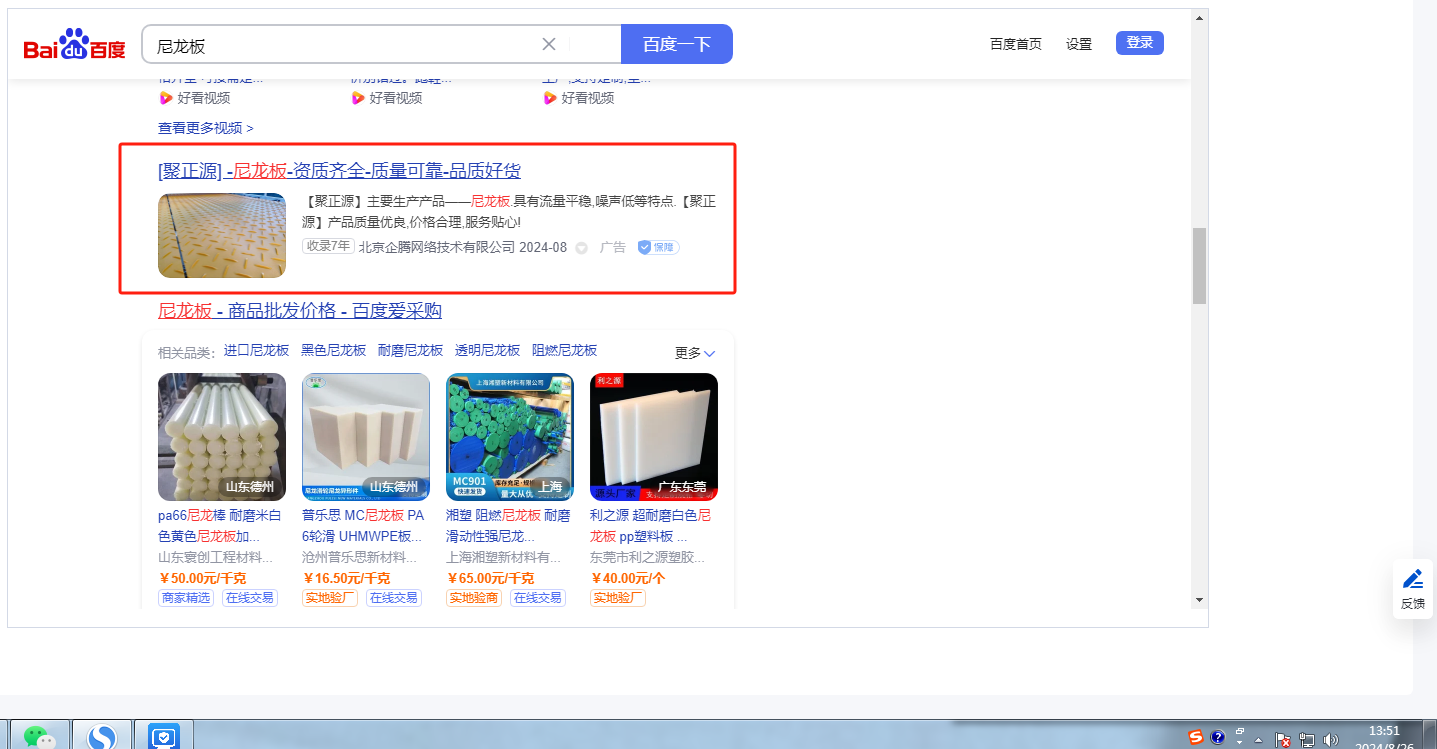Open the pa66 nylon rod product image
The image size is (1437, 749).
pyautogui.click(x=222, y=437)
